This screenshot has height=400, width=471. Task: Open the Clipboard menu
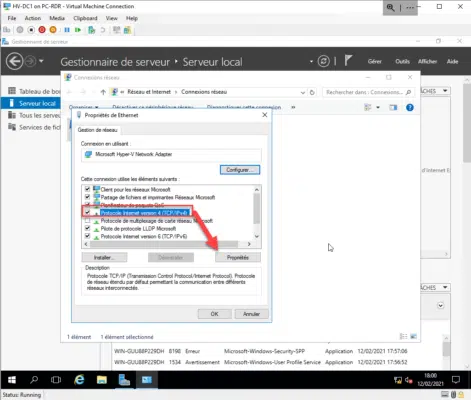pyautogui.click(x=85, y=18)
